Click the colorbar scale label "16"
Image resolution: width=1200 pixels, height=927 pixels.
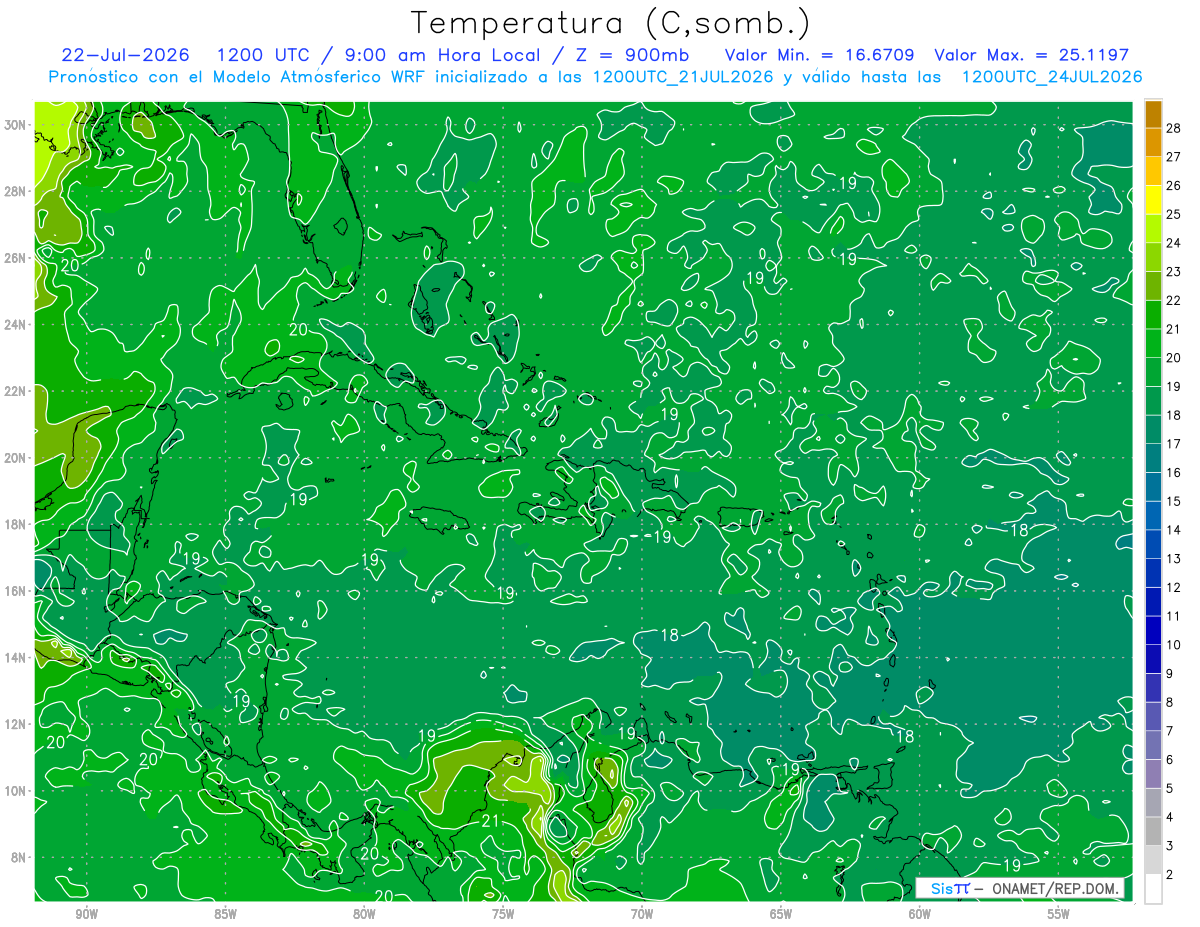coord(1174,472)
